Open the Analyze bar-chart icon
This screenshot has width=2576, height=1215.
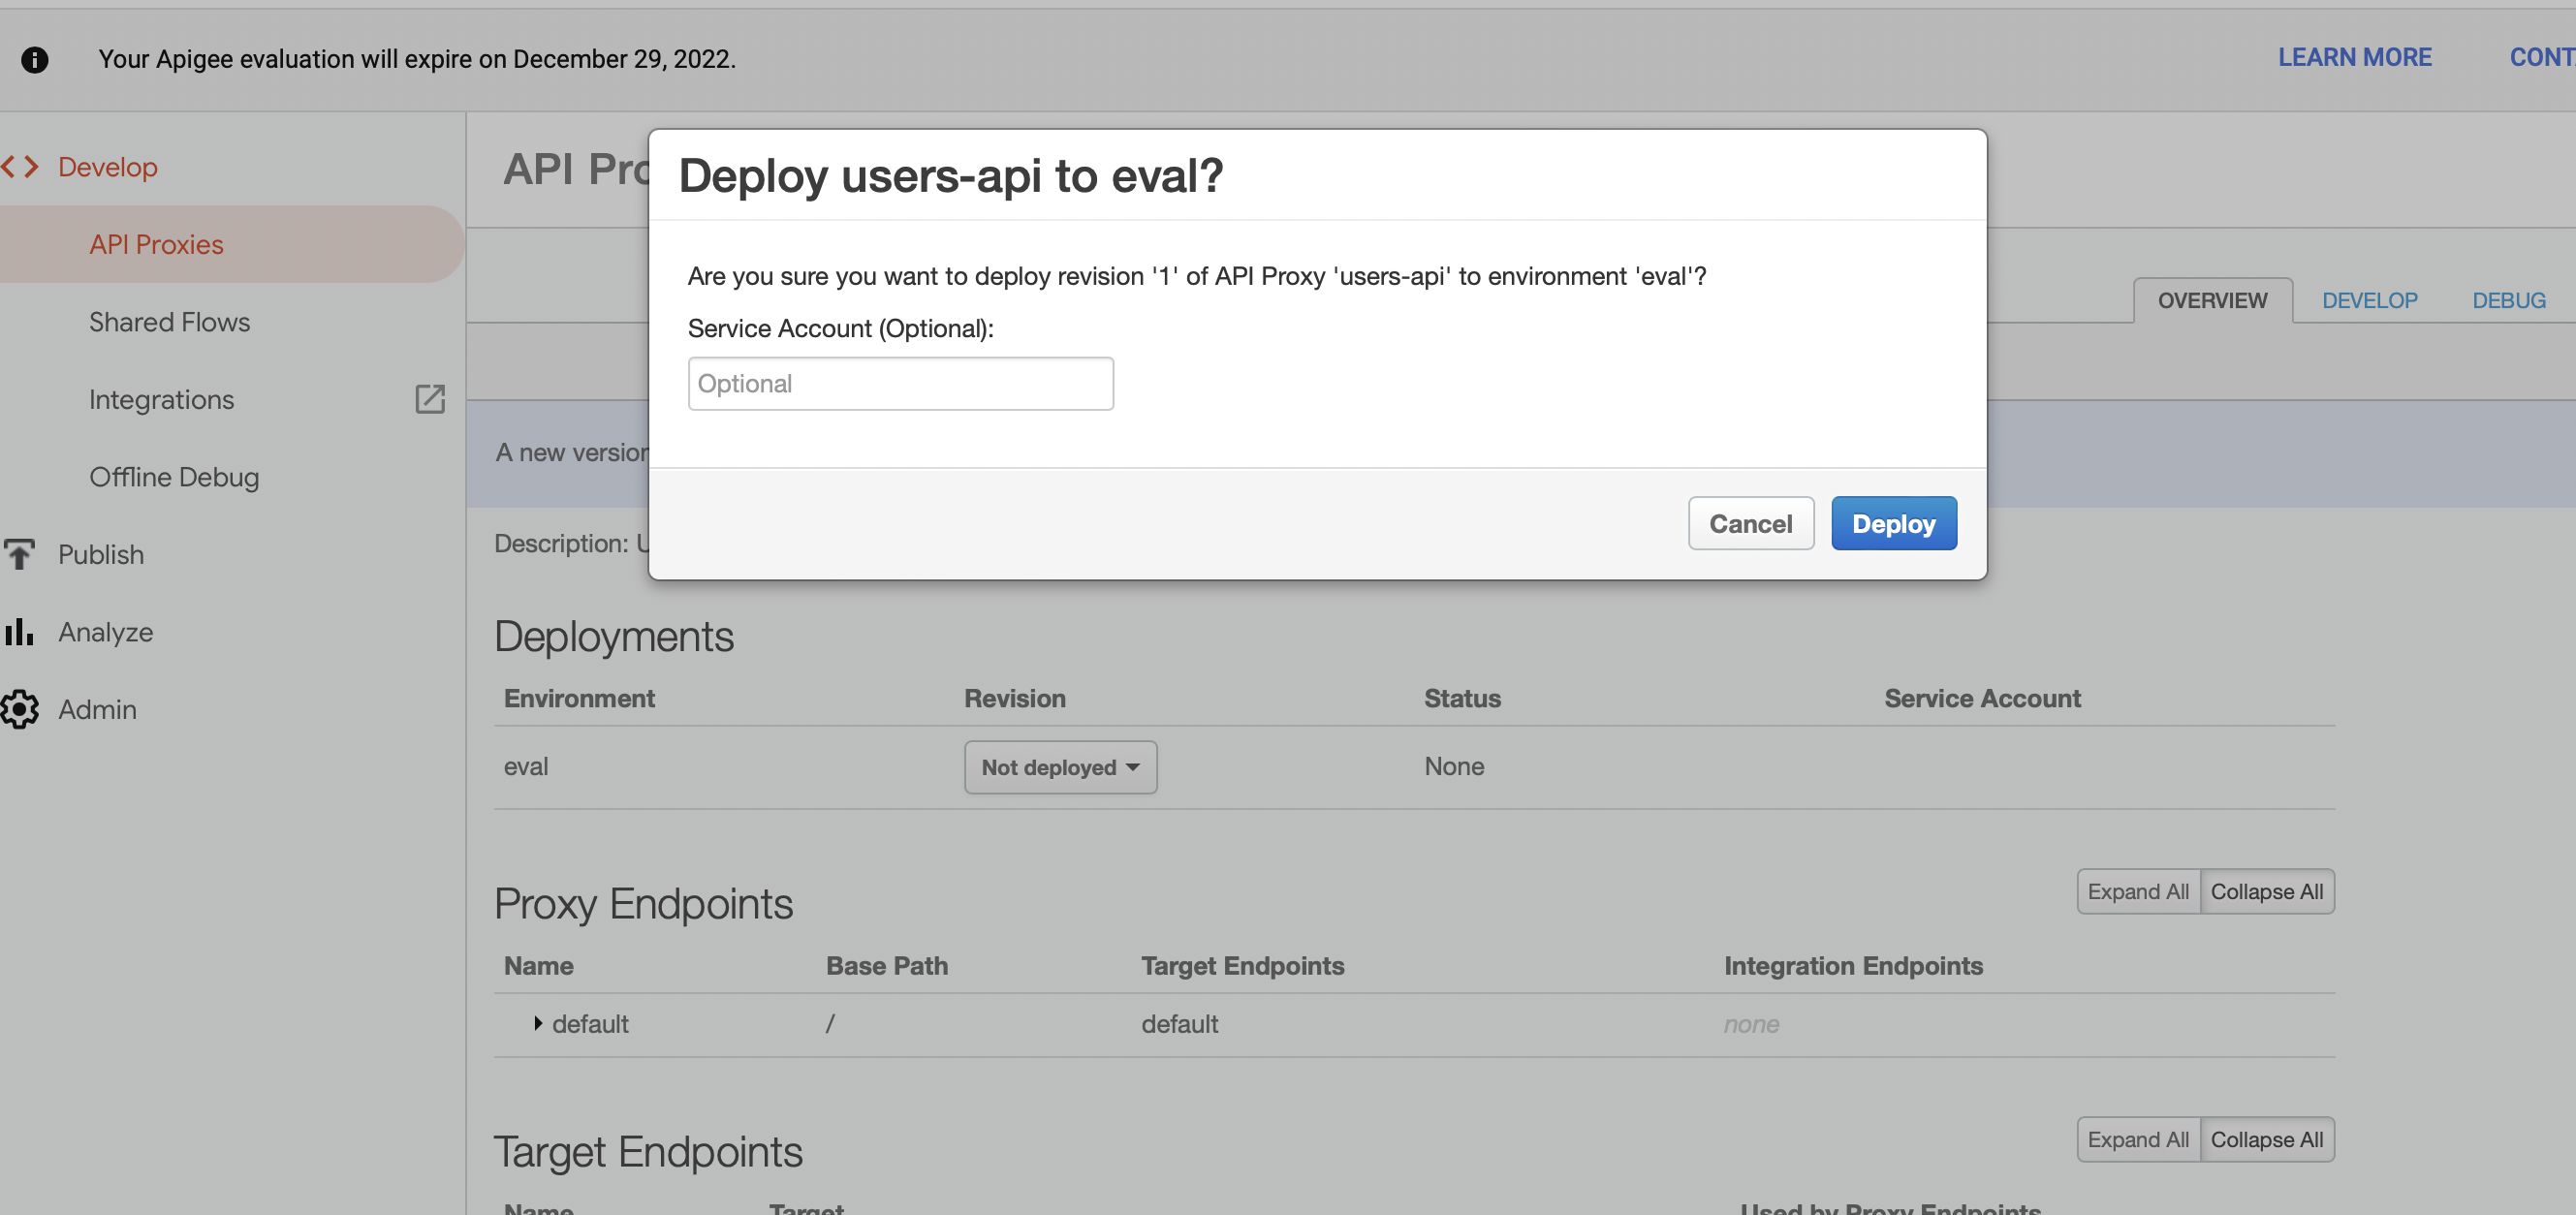20,631
